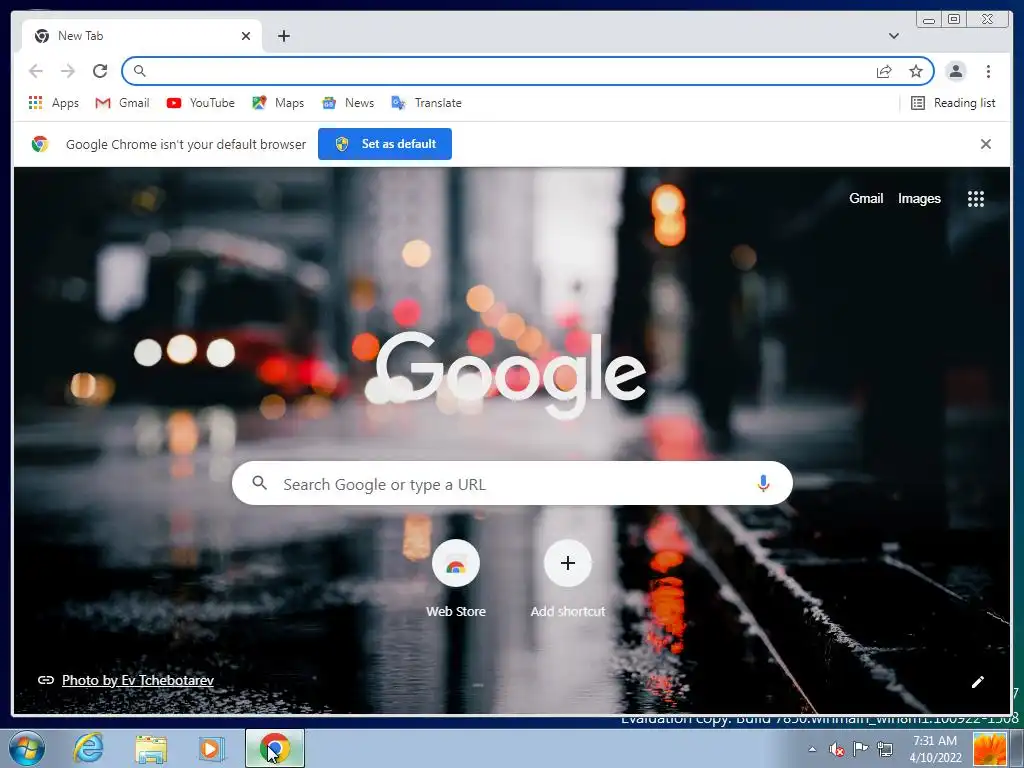Launch Internet Explorer from the taskbar
The image size is (1024, 768).
pyautogui.click(x=88, y=748)
